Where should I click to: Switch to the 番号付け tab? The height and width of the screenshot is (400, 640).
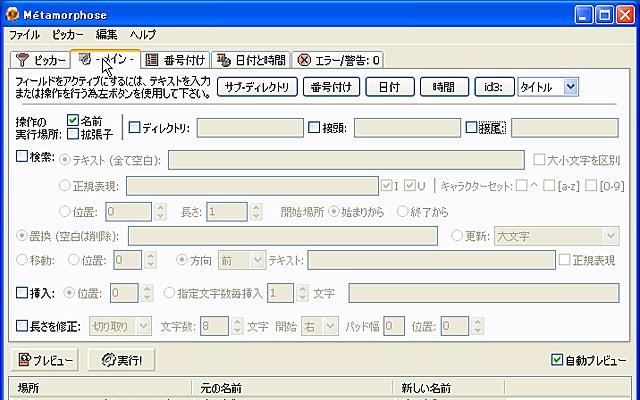coord(175,60)
